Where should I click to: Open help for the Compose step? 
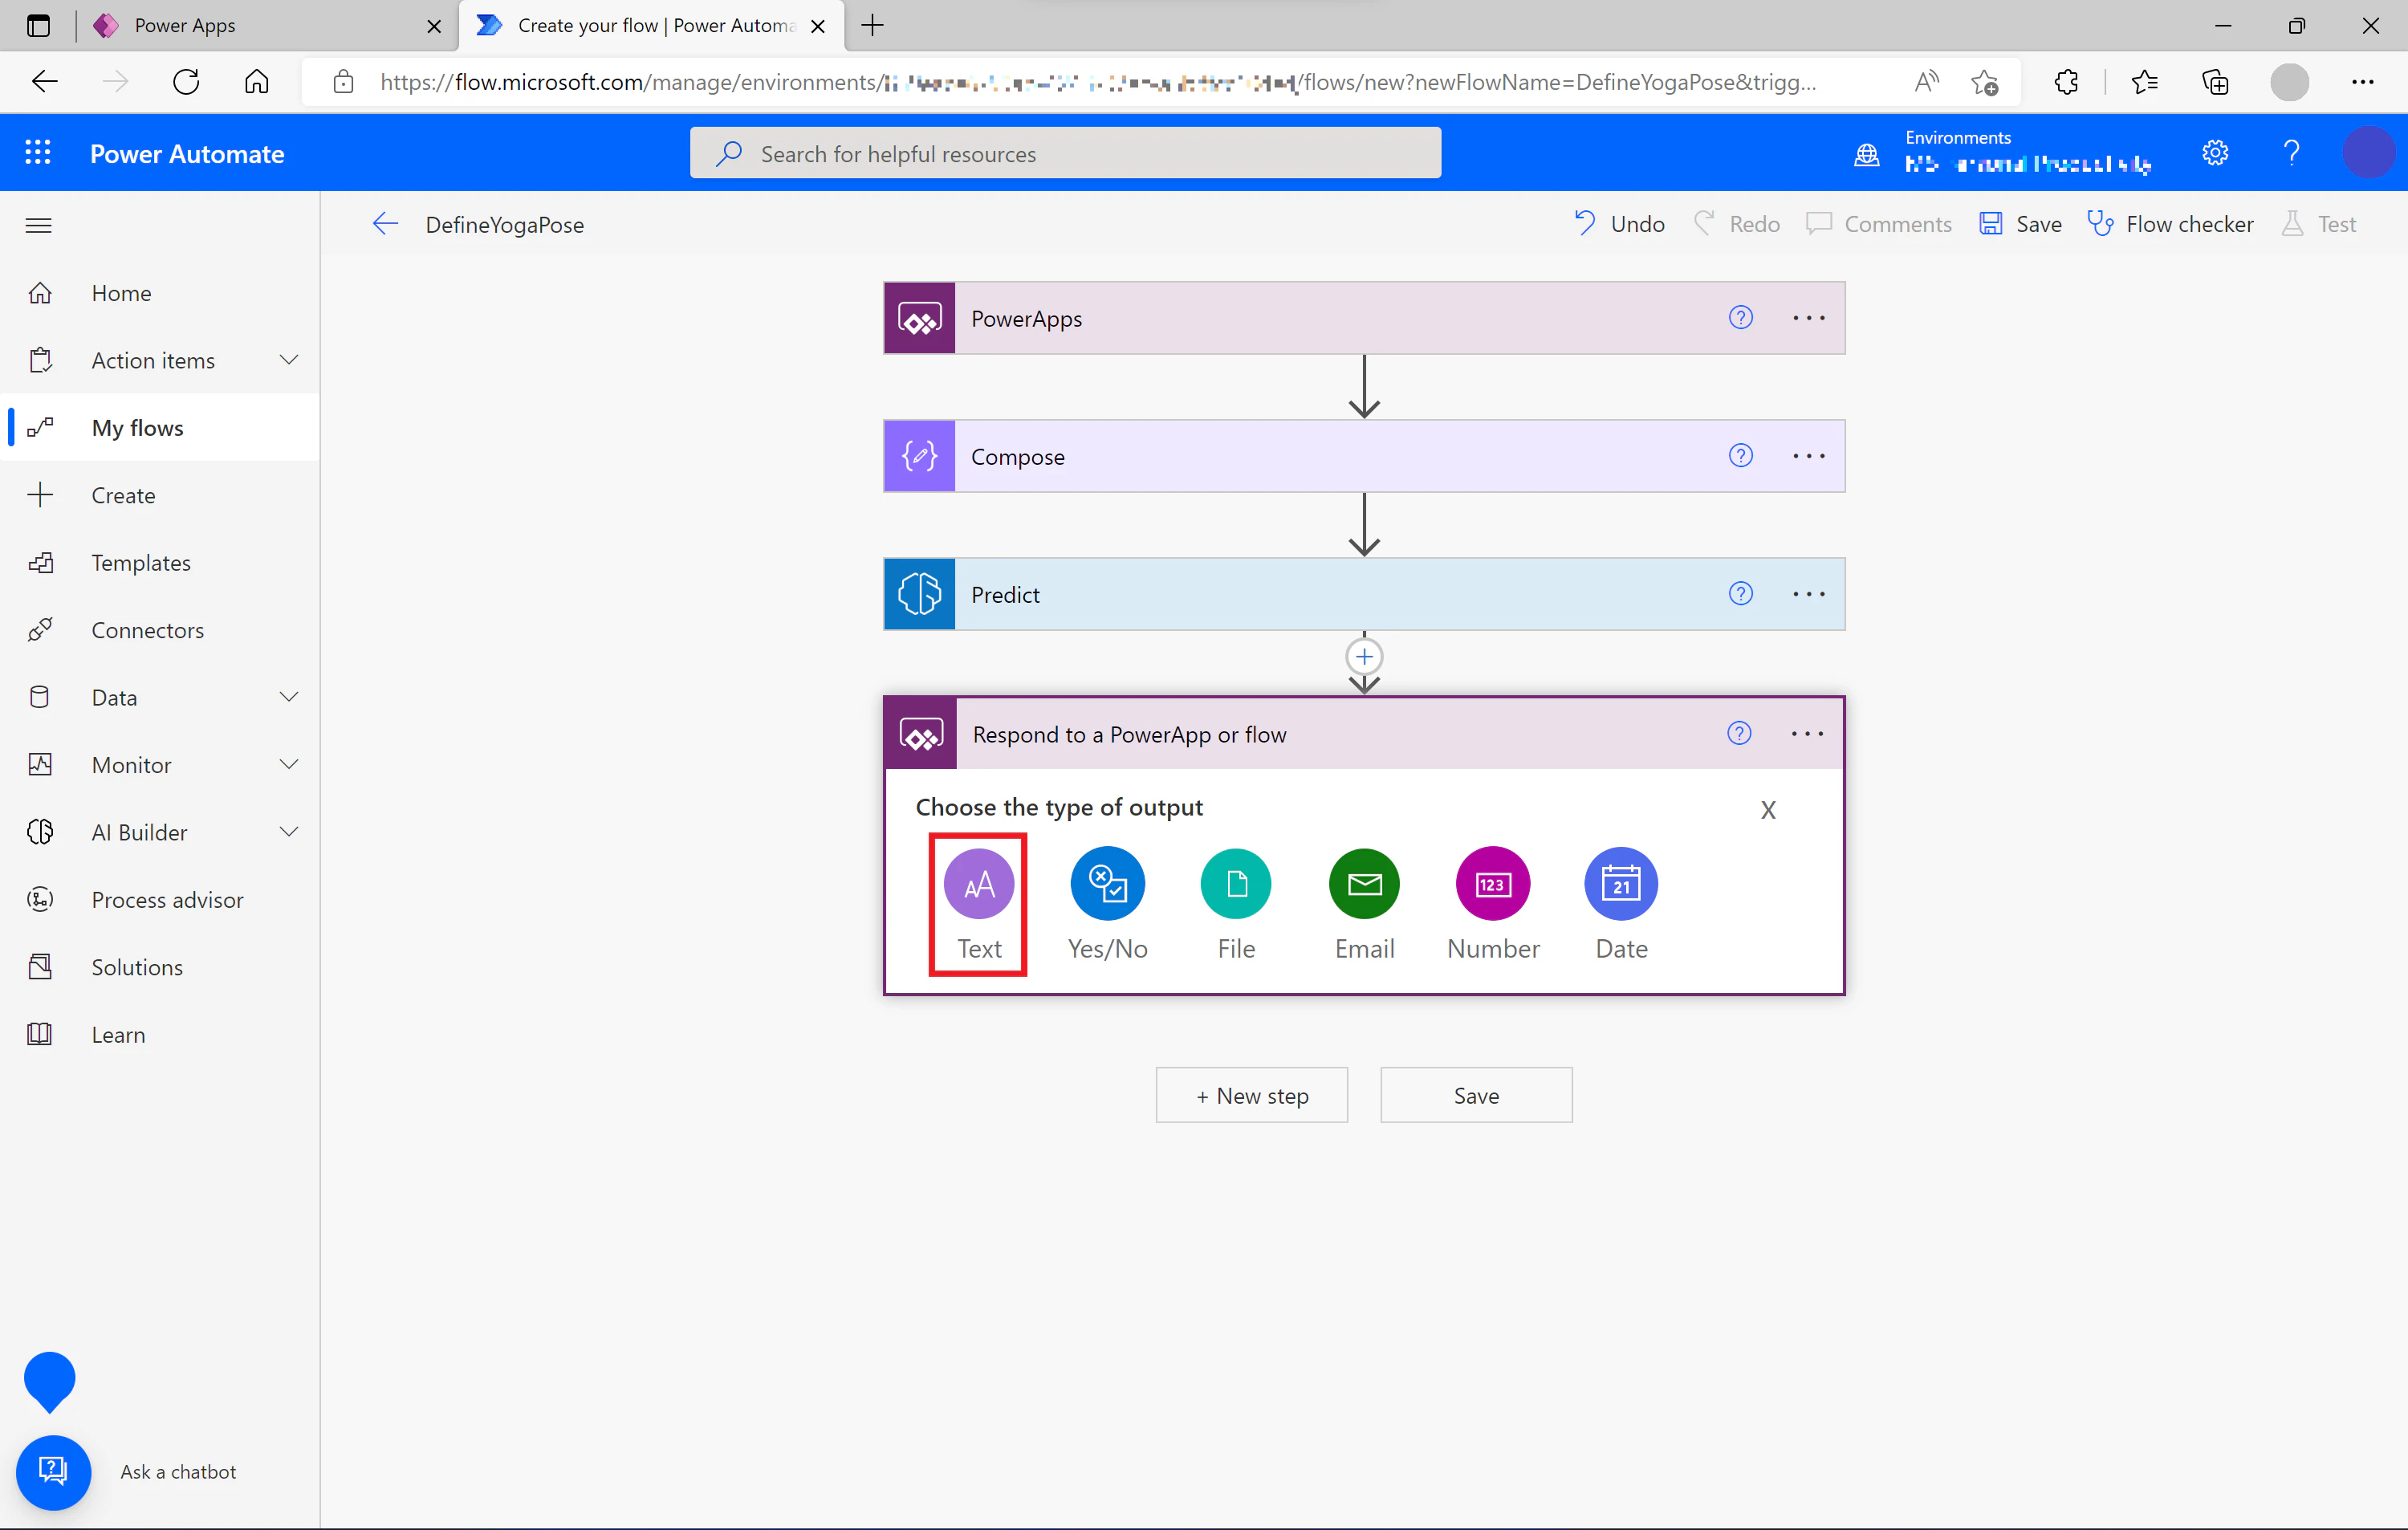1740,456
